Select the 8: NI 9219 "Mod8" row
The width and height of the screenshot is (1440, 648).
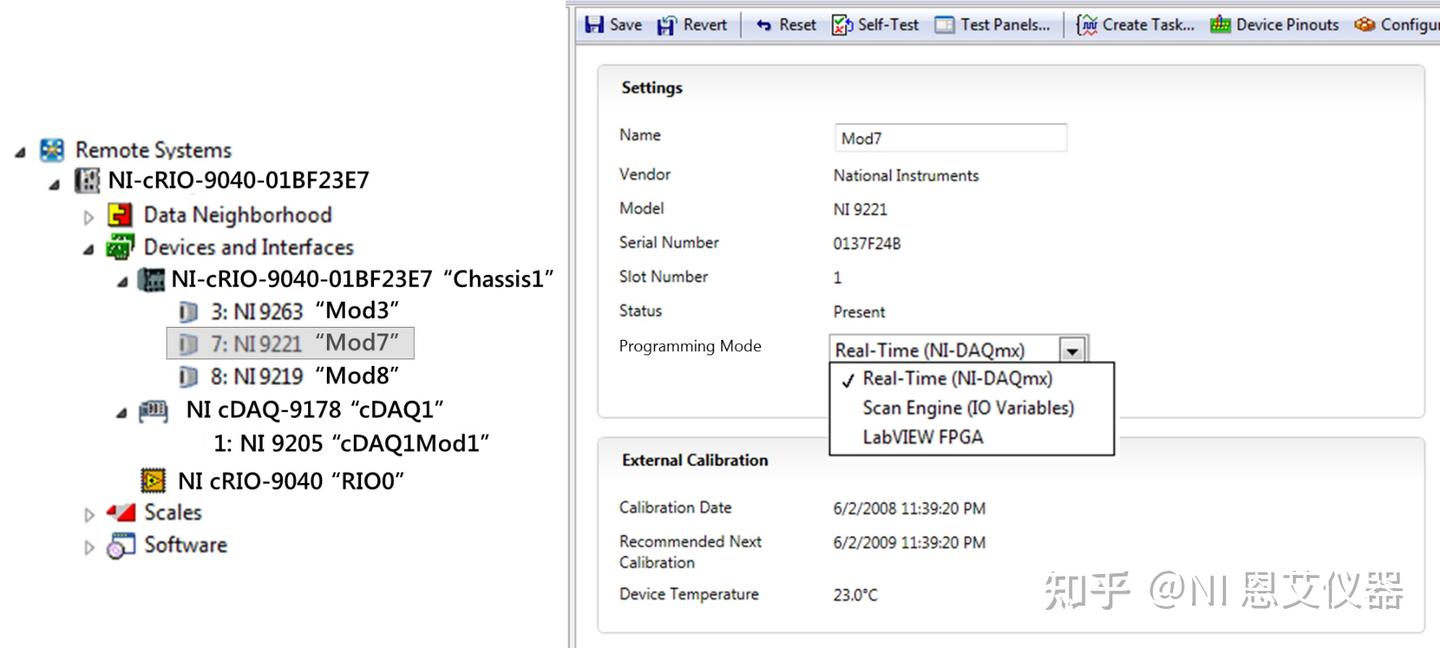click(x=290, y=377)
